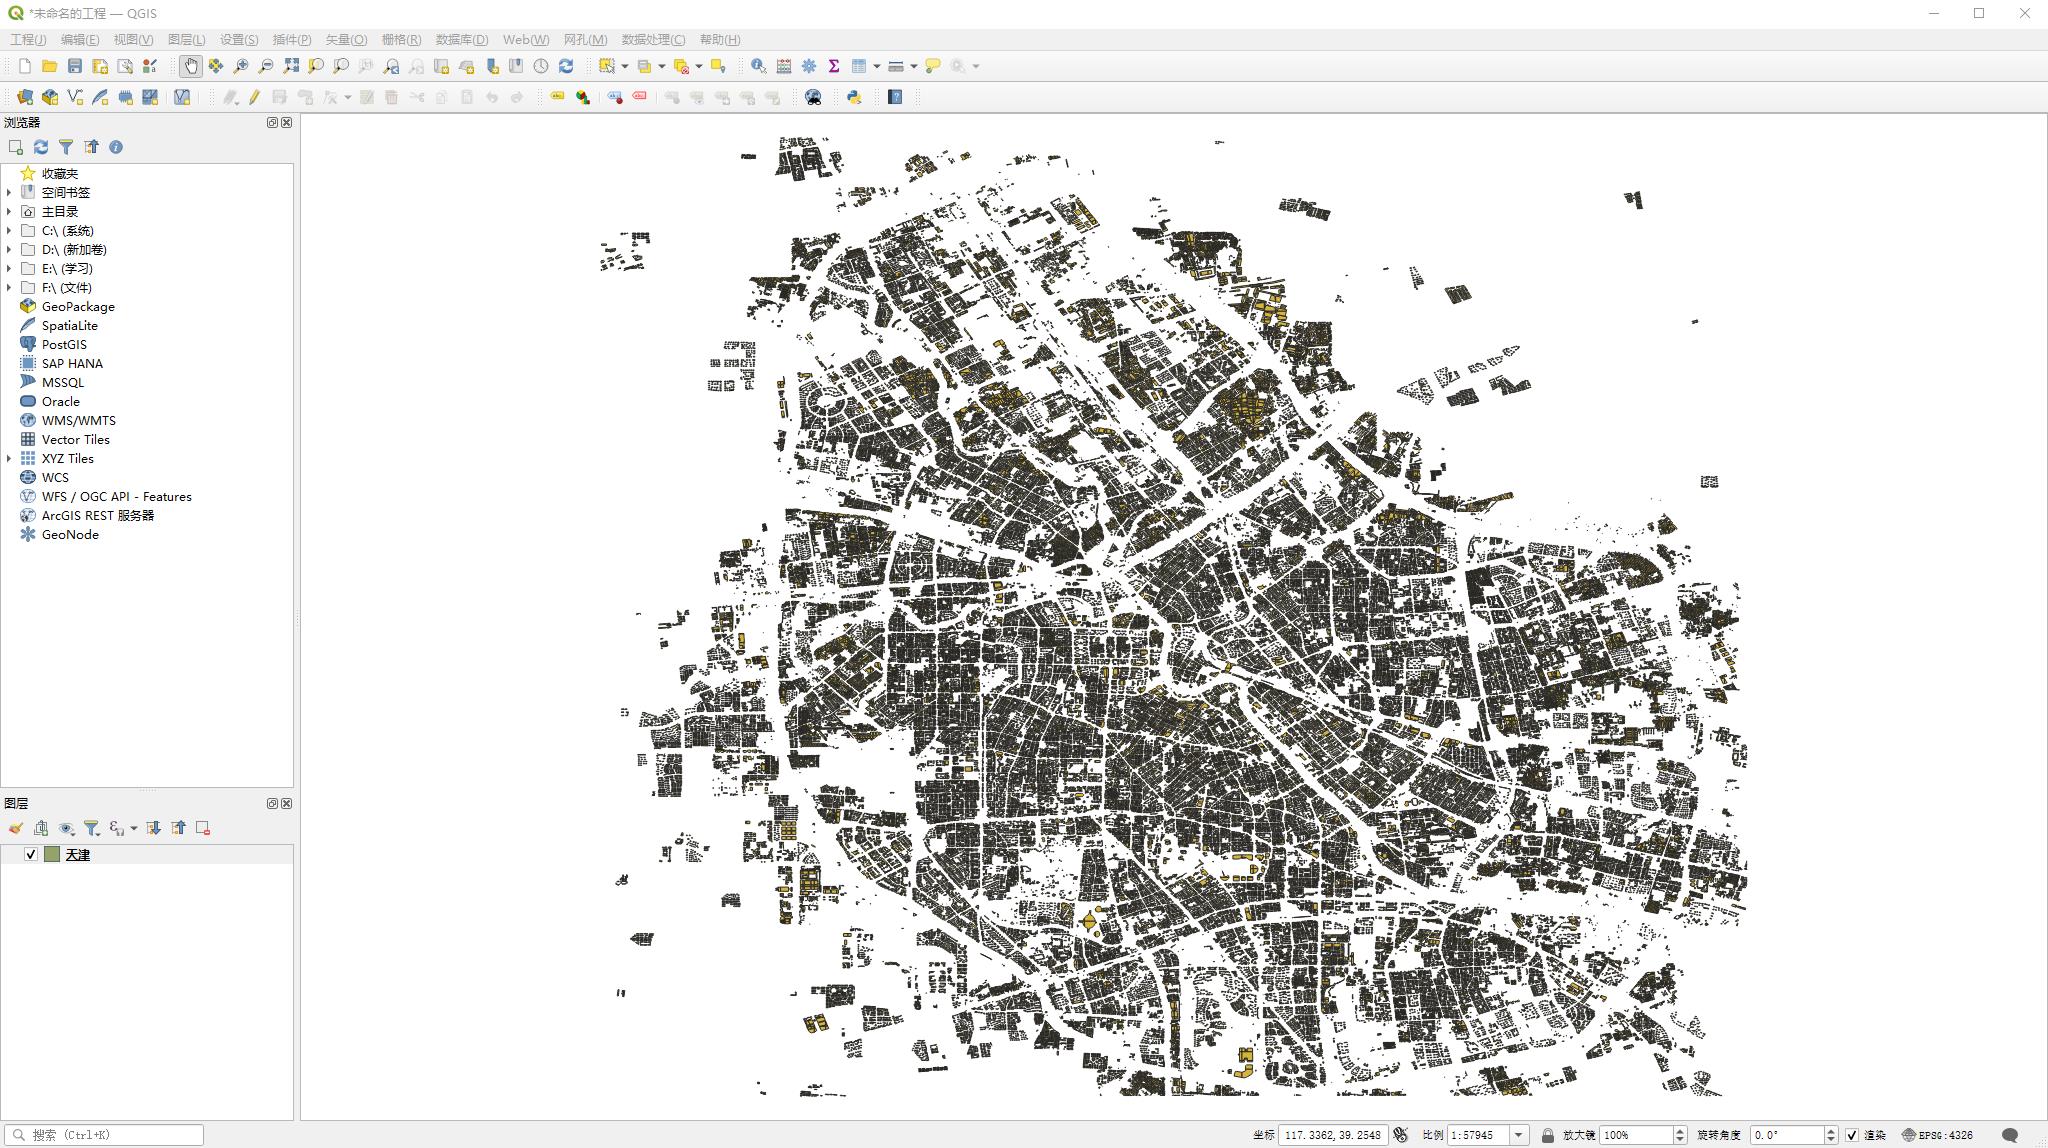Screen dimensions: 2048x1148
Task: Expand the XYZ Tiles tree node
Action: click(9, 458)
